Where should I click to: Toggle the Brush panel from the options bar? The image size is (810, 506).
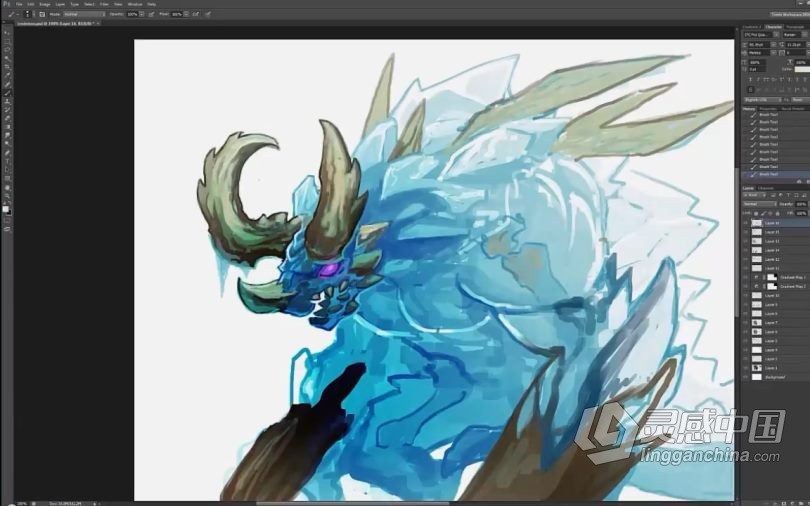pyautogui.click(x=42, y=14)
